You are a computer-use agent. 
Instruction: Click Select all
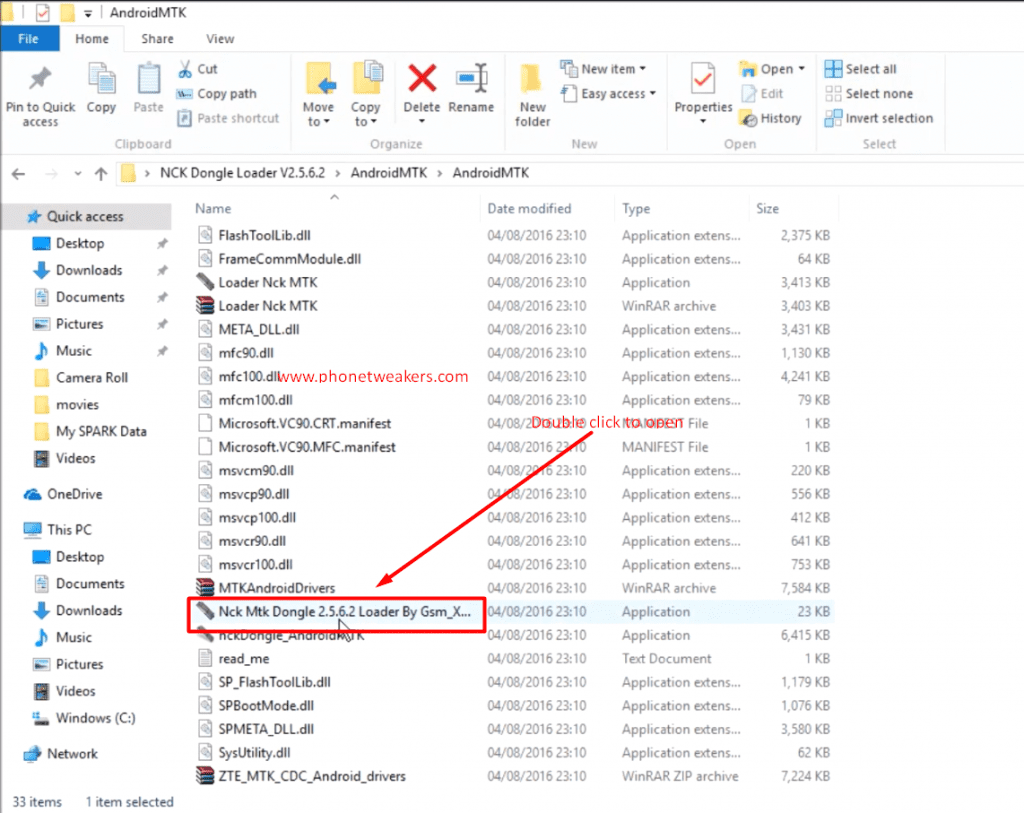pos(860,69)
